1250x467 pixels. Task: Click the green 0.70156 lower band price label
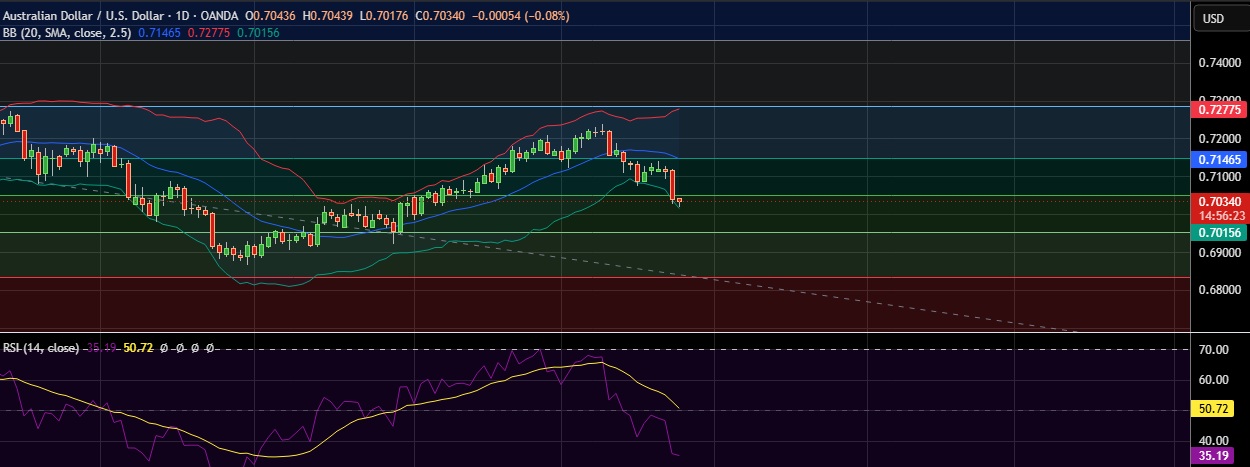click(x=1219, y=232)
